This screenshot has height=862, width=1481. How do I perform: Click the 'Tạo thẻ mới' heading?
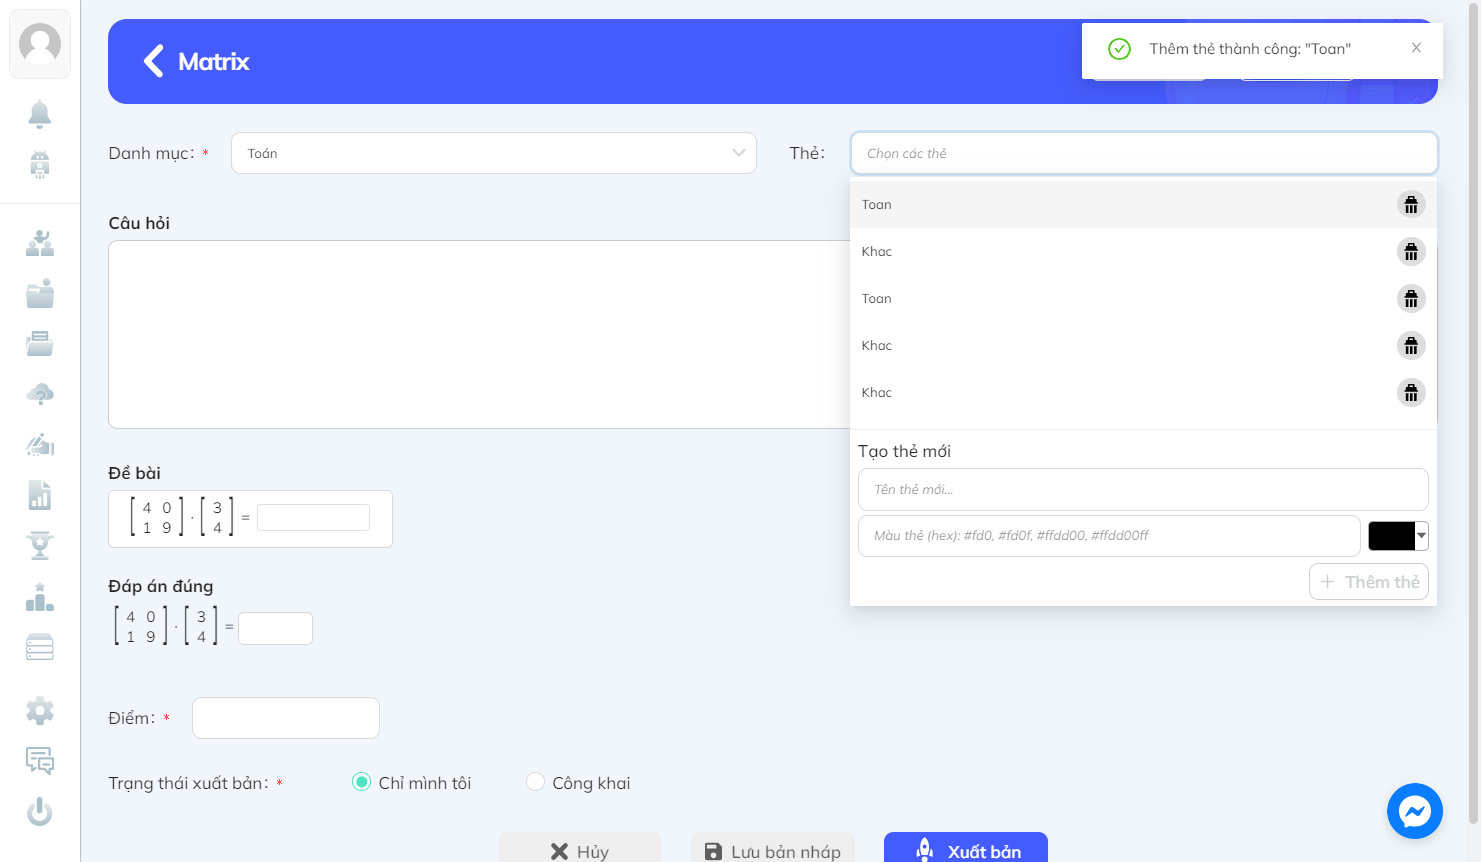point(904,451)
